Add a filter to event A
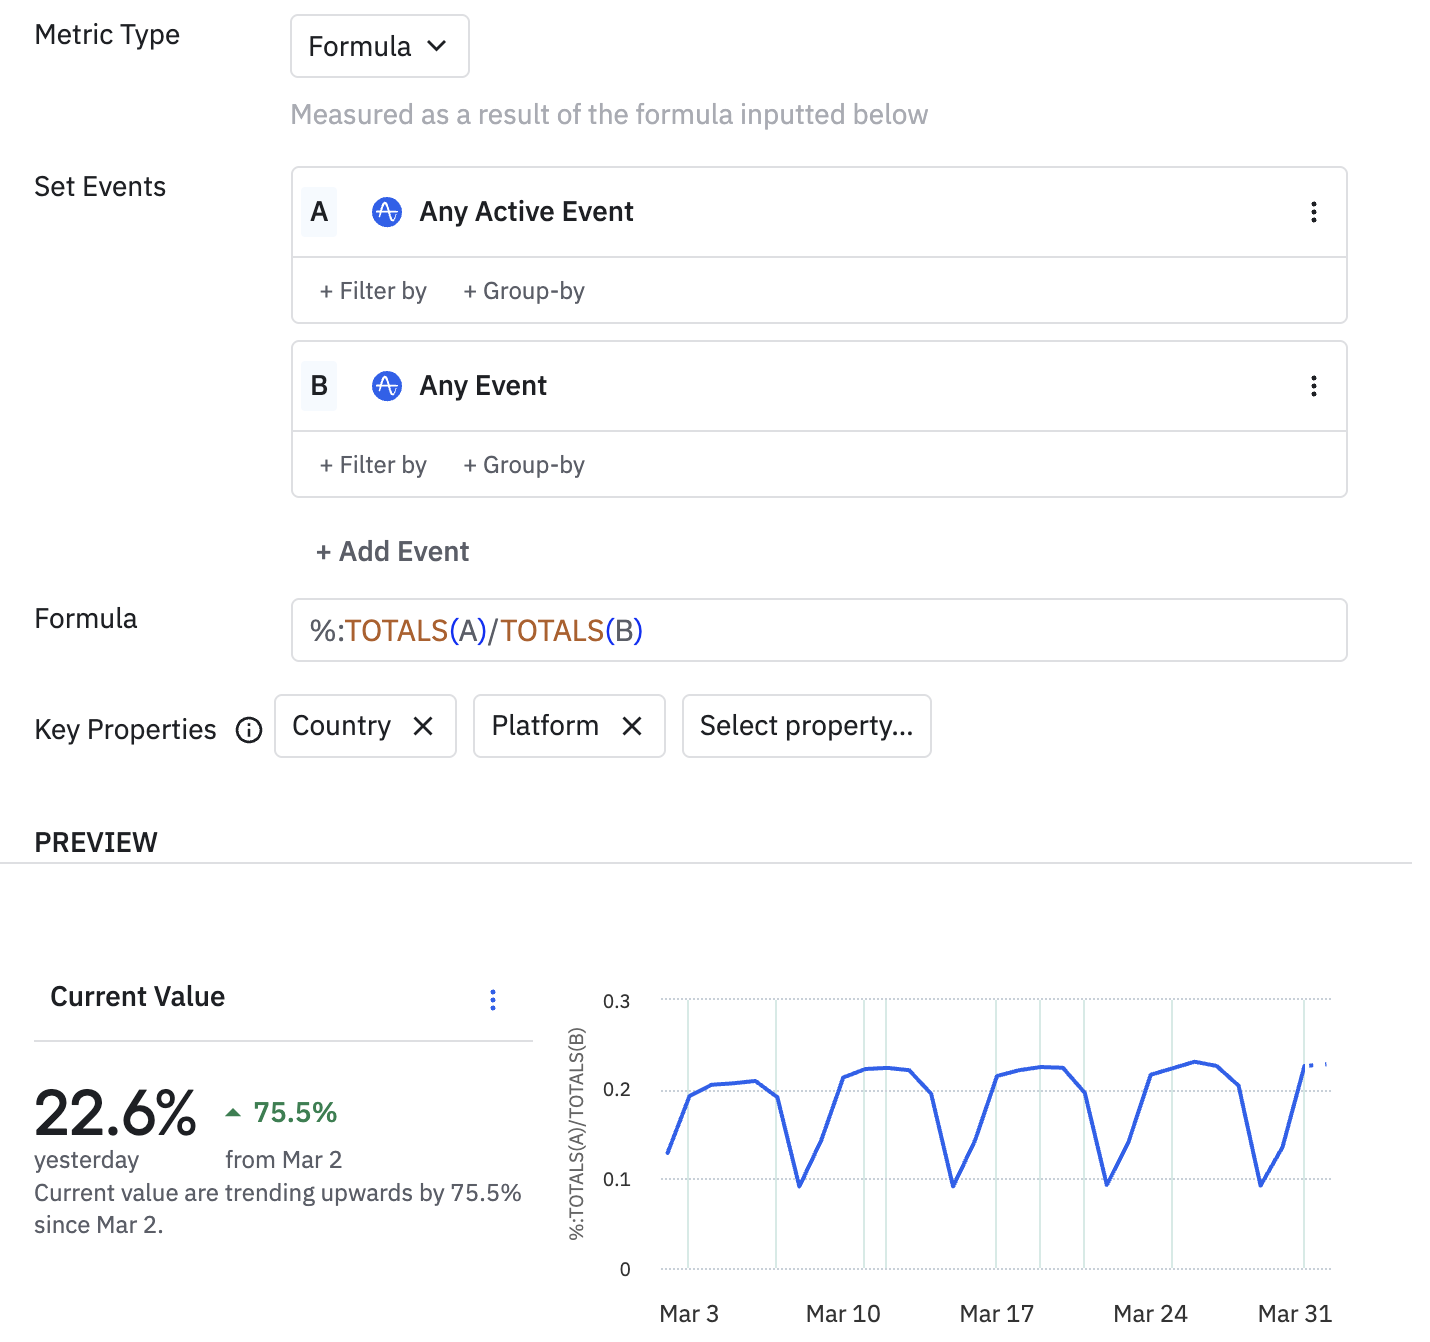This screenshot has width=1430, height=1342. click(373, 291)
